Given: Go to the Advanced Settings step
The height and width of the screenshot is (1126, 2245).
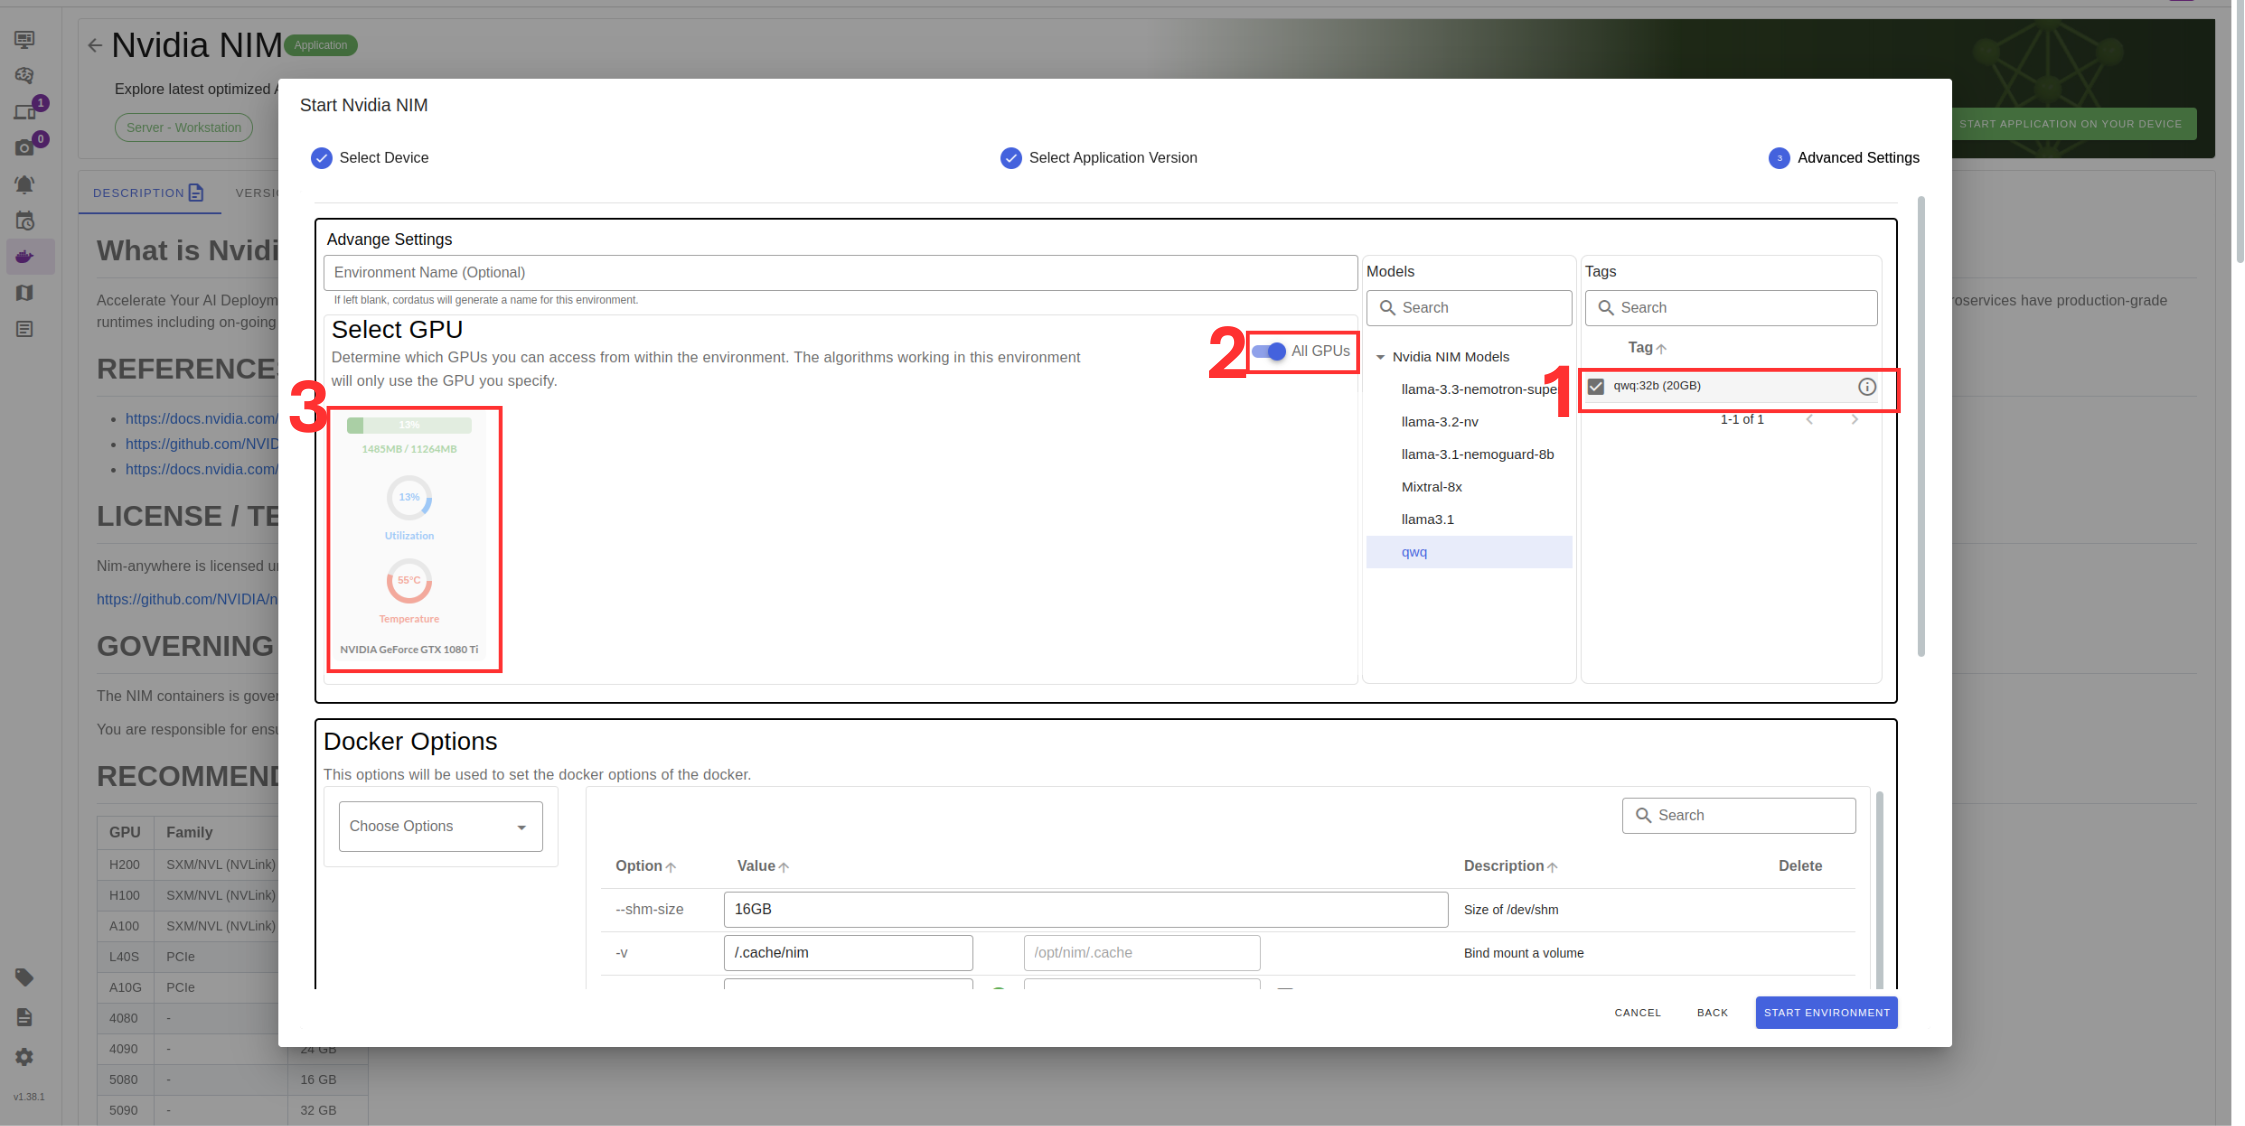Looking at the screenshot, I should pos(1844,158).
